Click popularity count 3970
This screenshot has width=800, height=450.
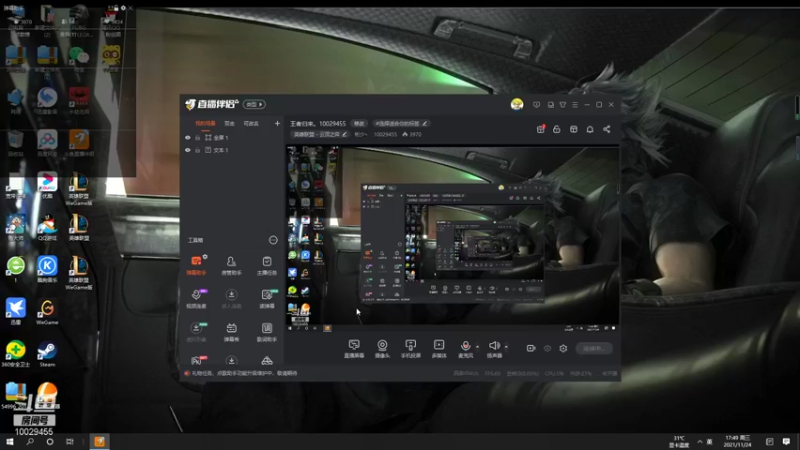[412, 134]
